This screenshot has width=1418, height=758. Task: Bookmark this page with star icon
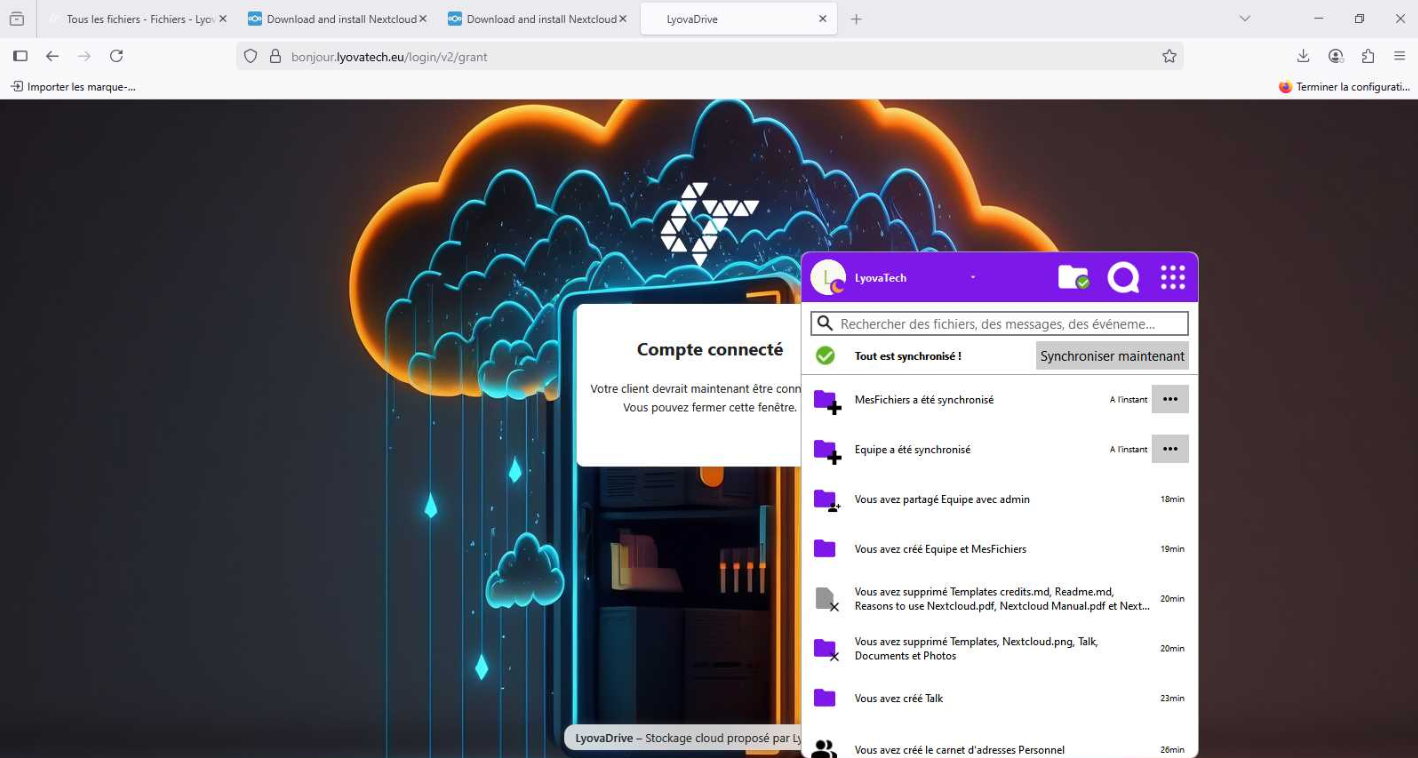1169,56
